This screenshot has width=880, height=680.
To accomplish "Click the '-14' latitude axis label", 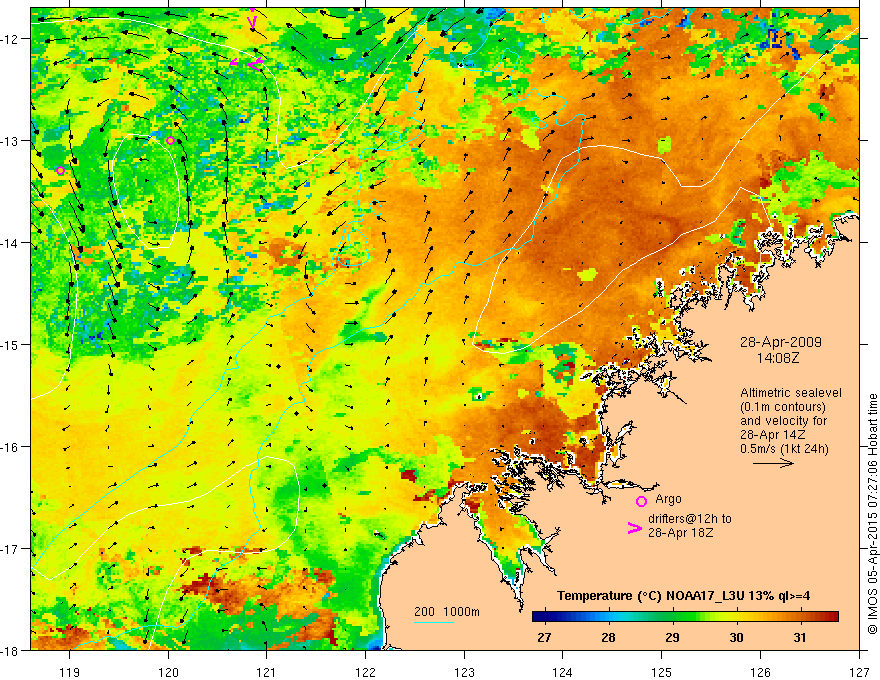I will (x=11, y=243).
